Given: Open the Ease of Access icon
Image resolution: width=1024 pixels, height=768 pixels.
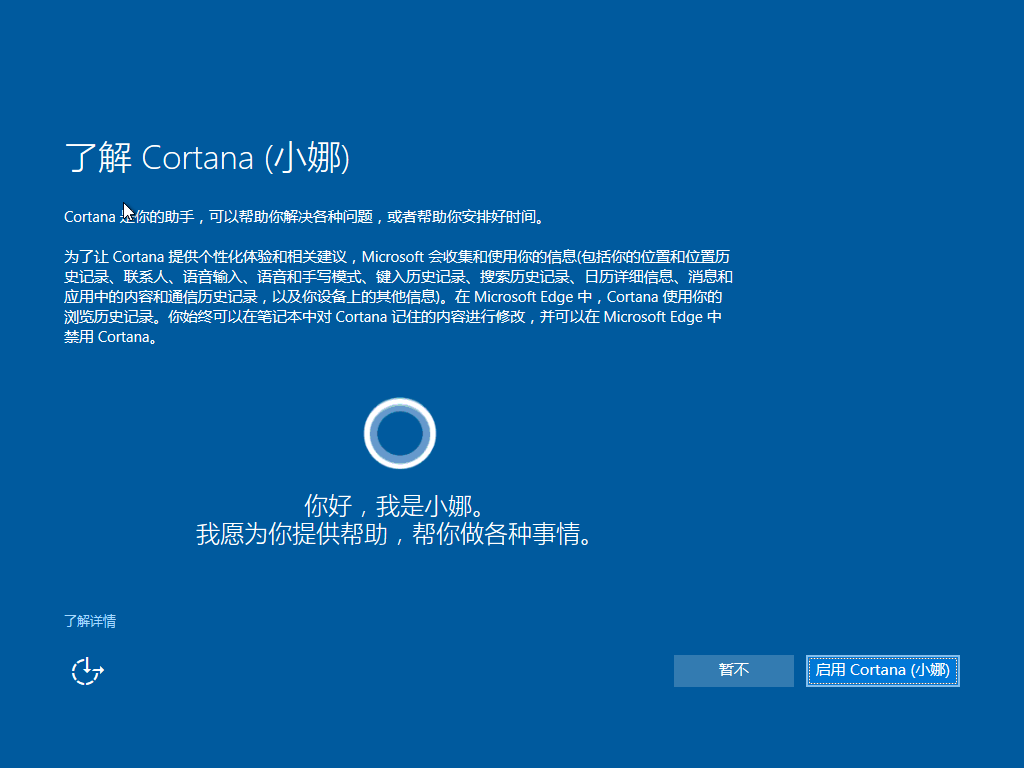Looking at the screenshot, I should click(88, 671).
